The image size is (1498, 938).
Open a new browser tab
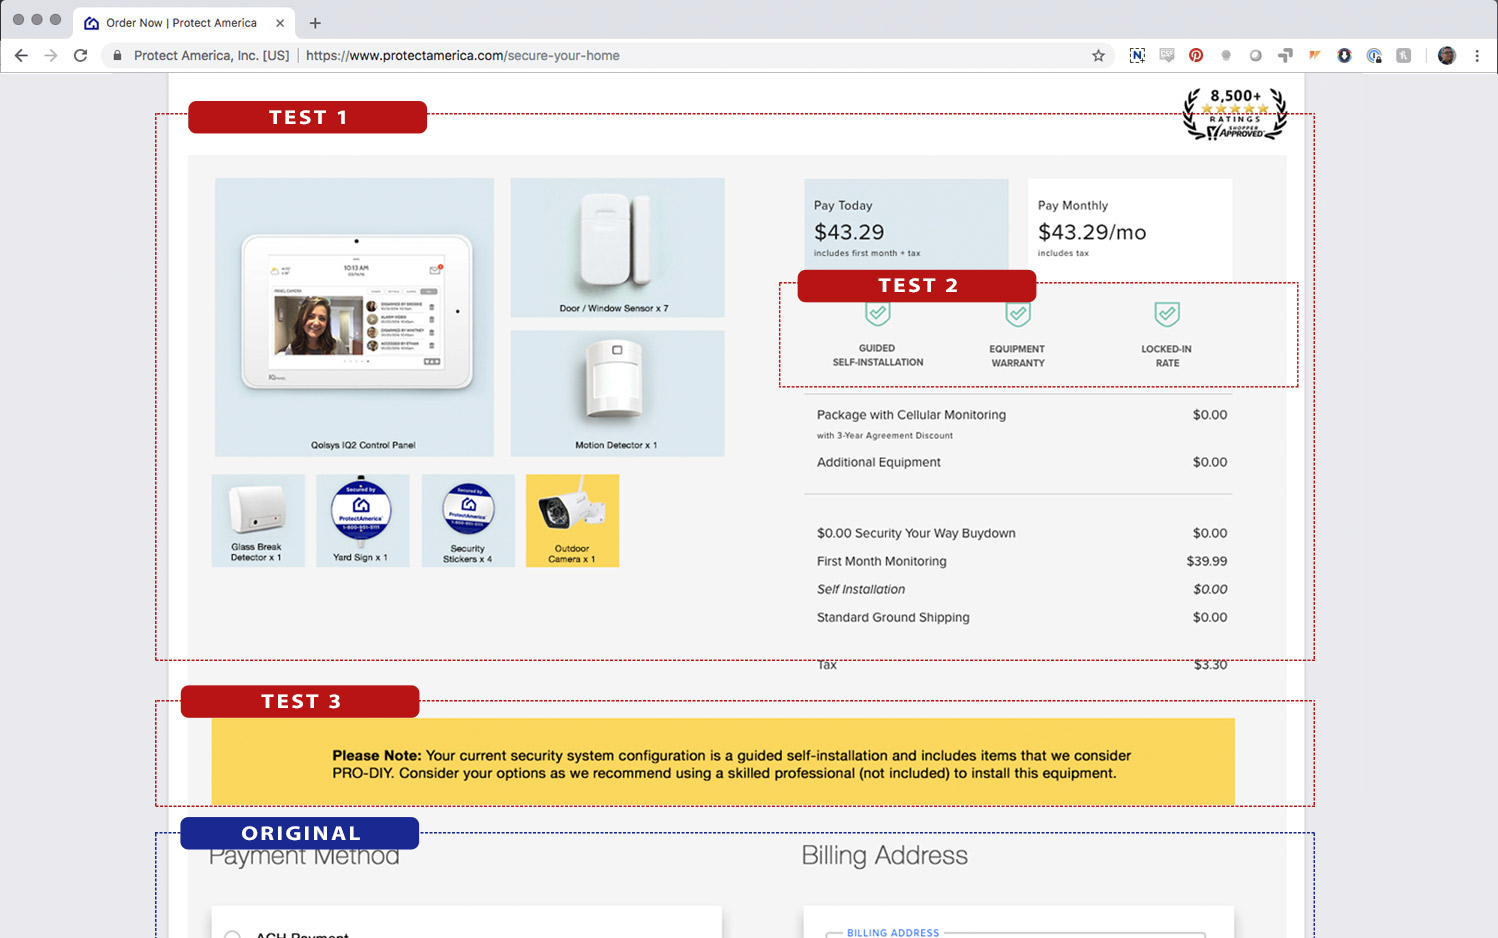click(315, 23)
